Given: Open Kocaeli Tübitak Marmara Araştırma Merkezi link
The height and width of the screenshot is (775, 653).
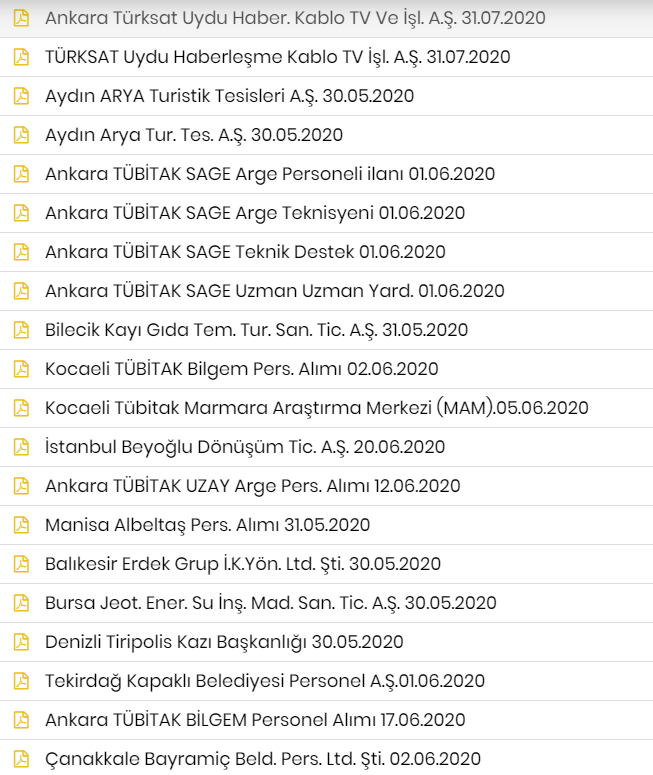Looking at the screenshot, I should (x=317, y=408).
